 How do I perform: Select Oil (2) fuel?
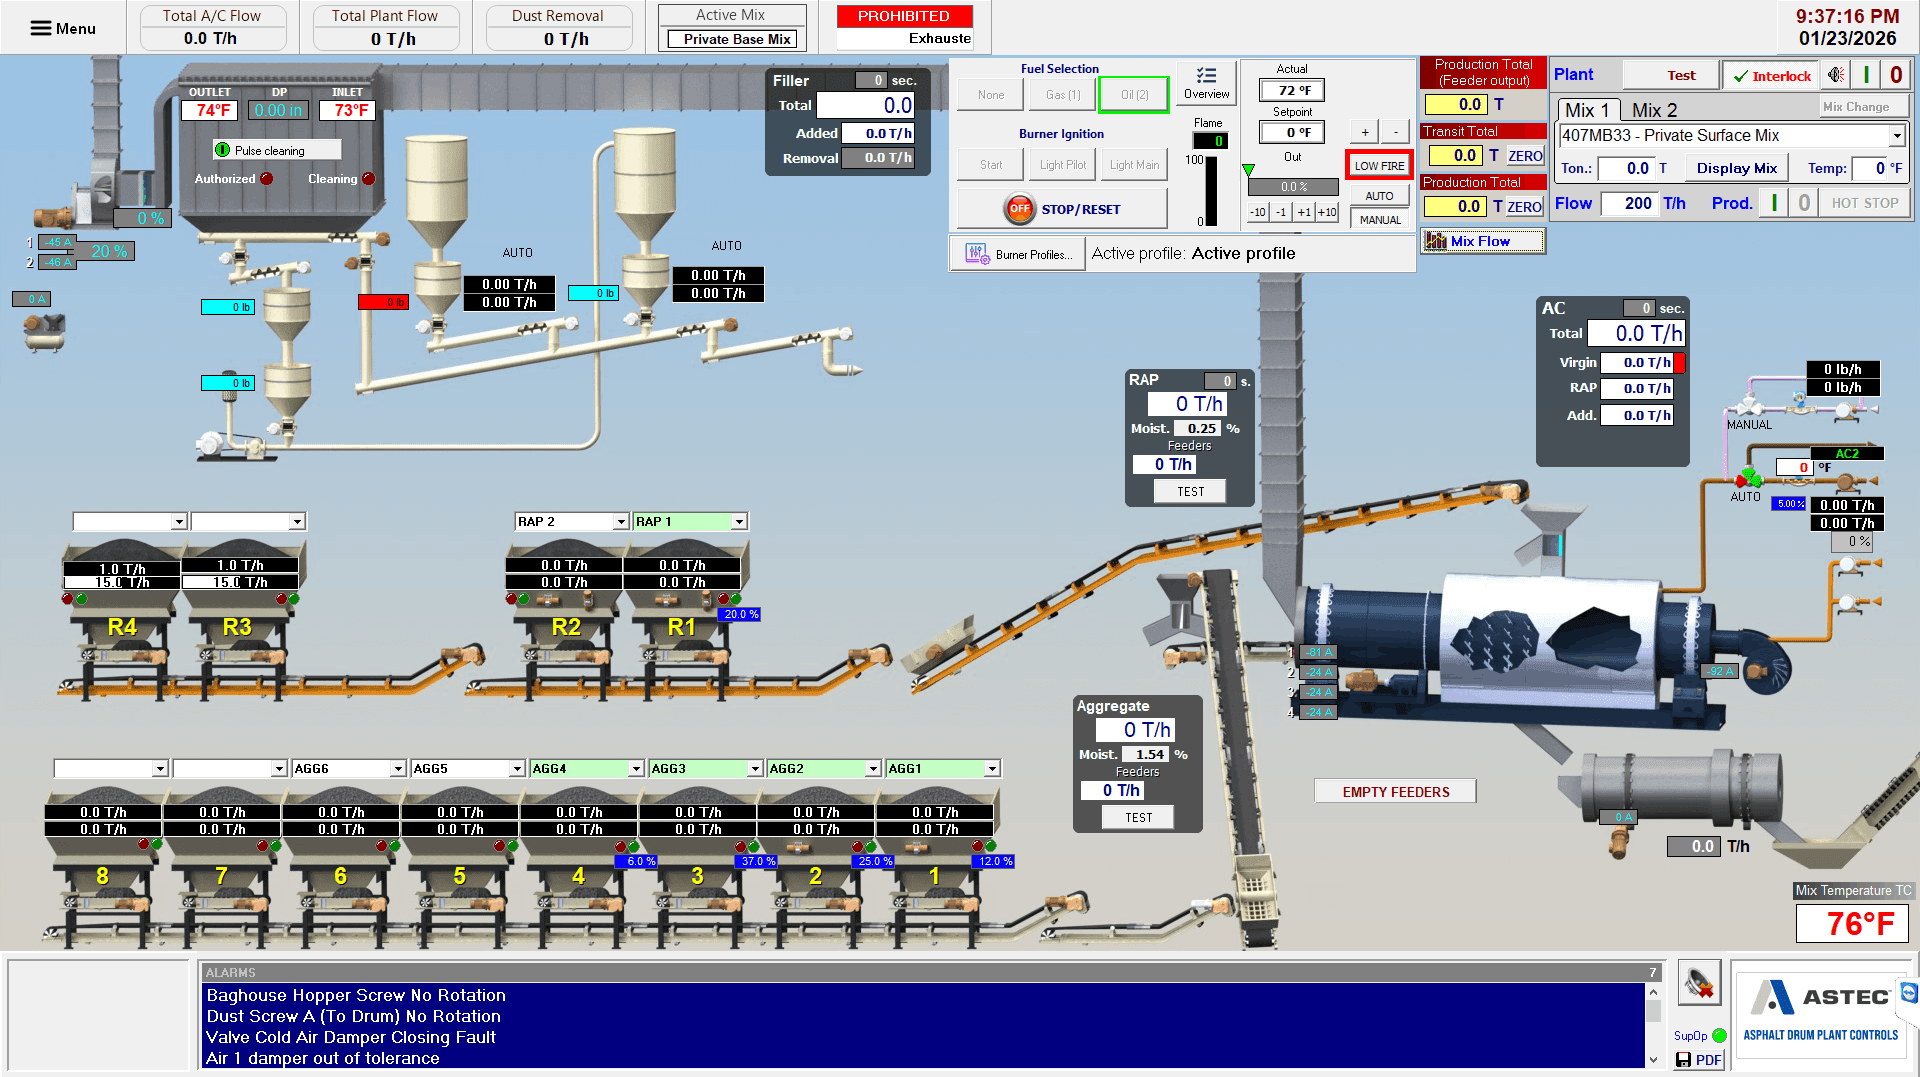1133,94
